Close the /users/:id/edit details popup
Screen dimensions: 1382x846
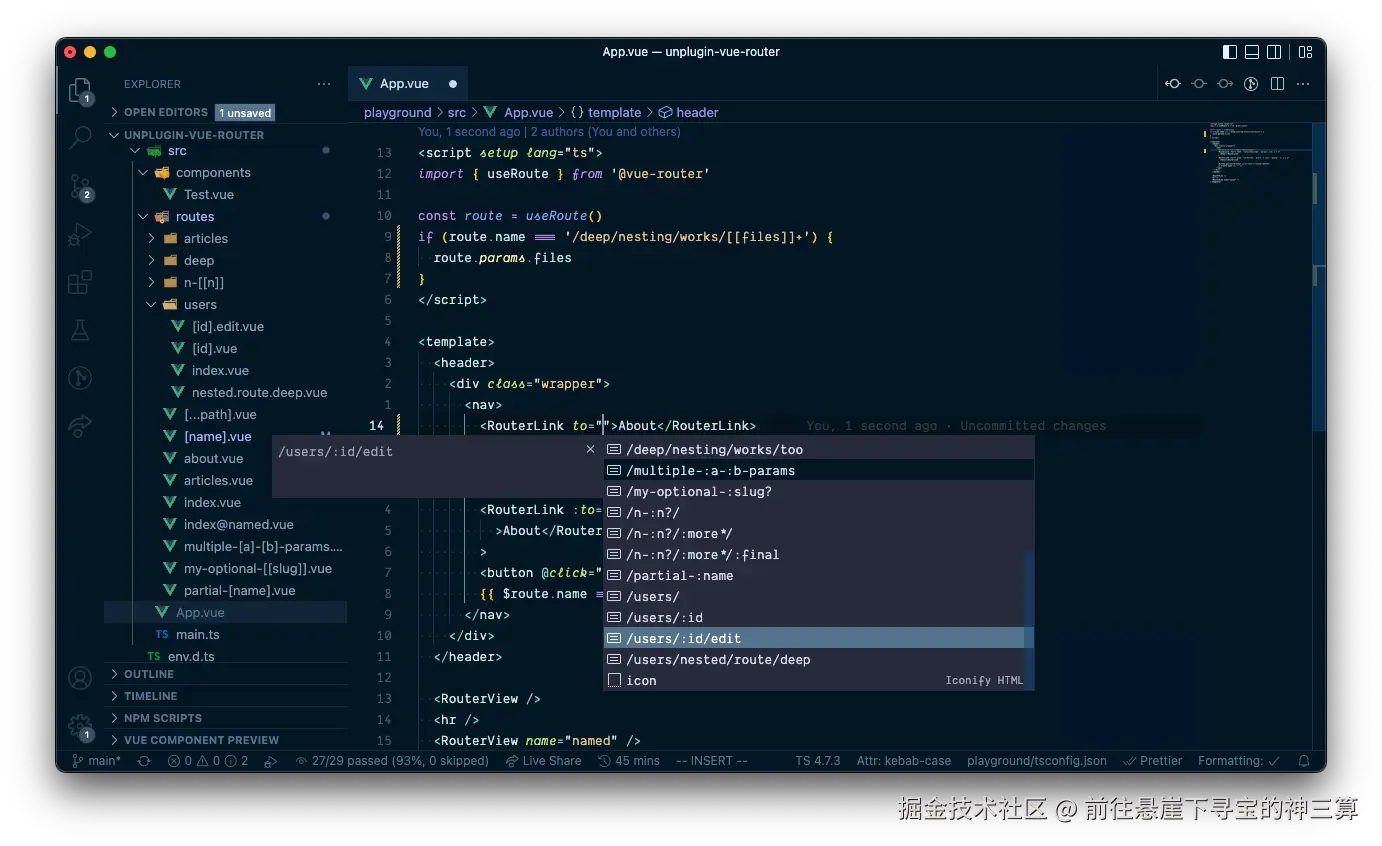590,450
